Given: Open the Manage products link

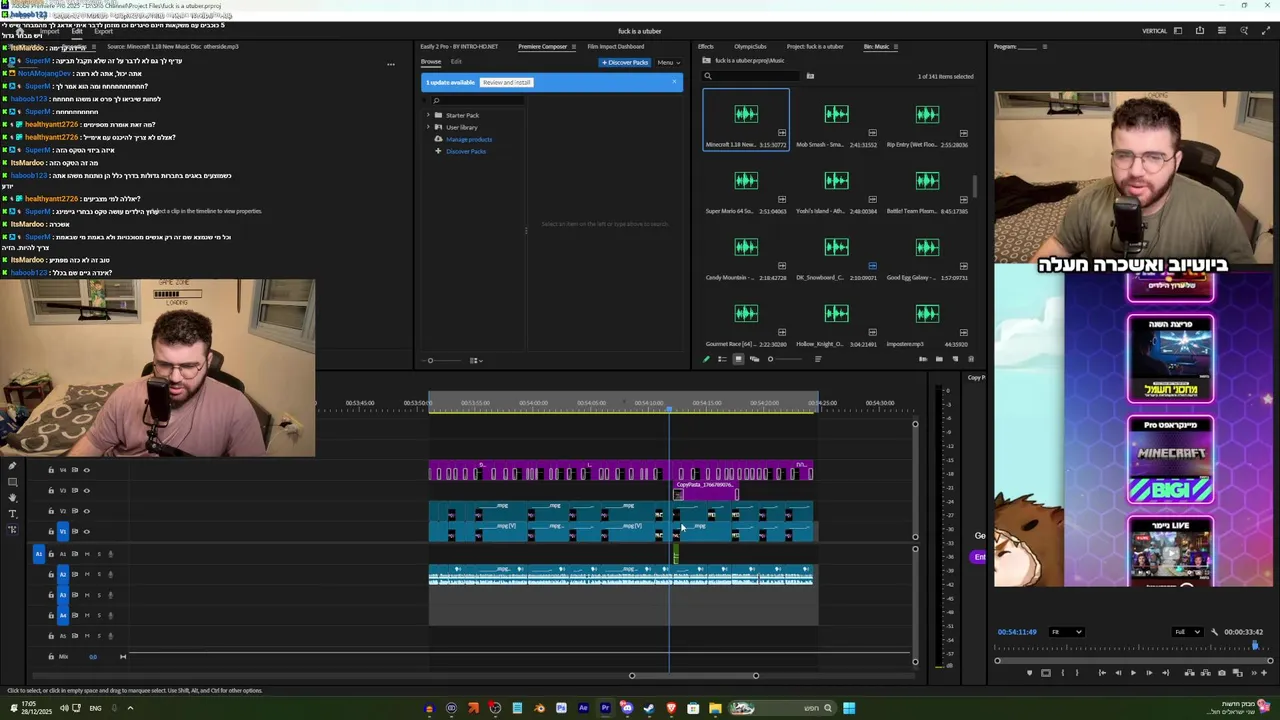Looking at the screenshot, I should coord(469,139).
